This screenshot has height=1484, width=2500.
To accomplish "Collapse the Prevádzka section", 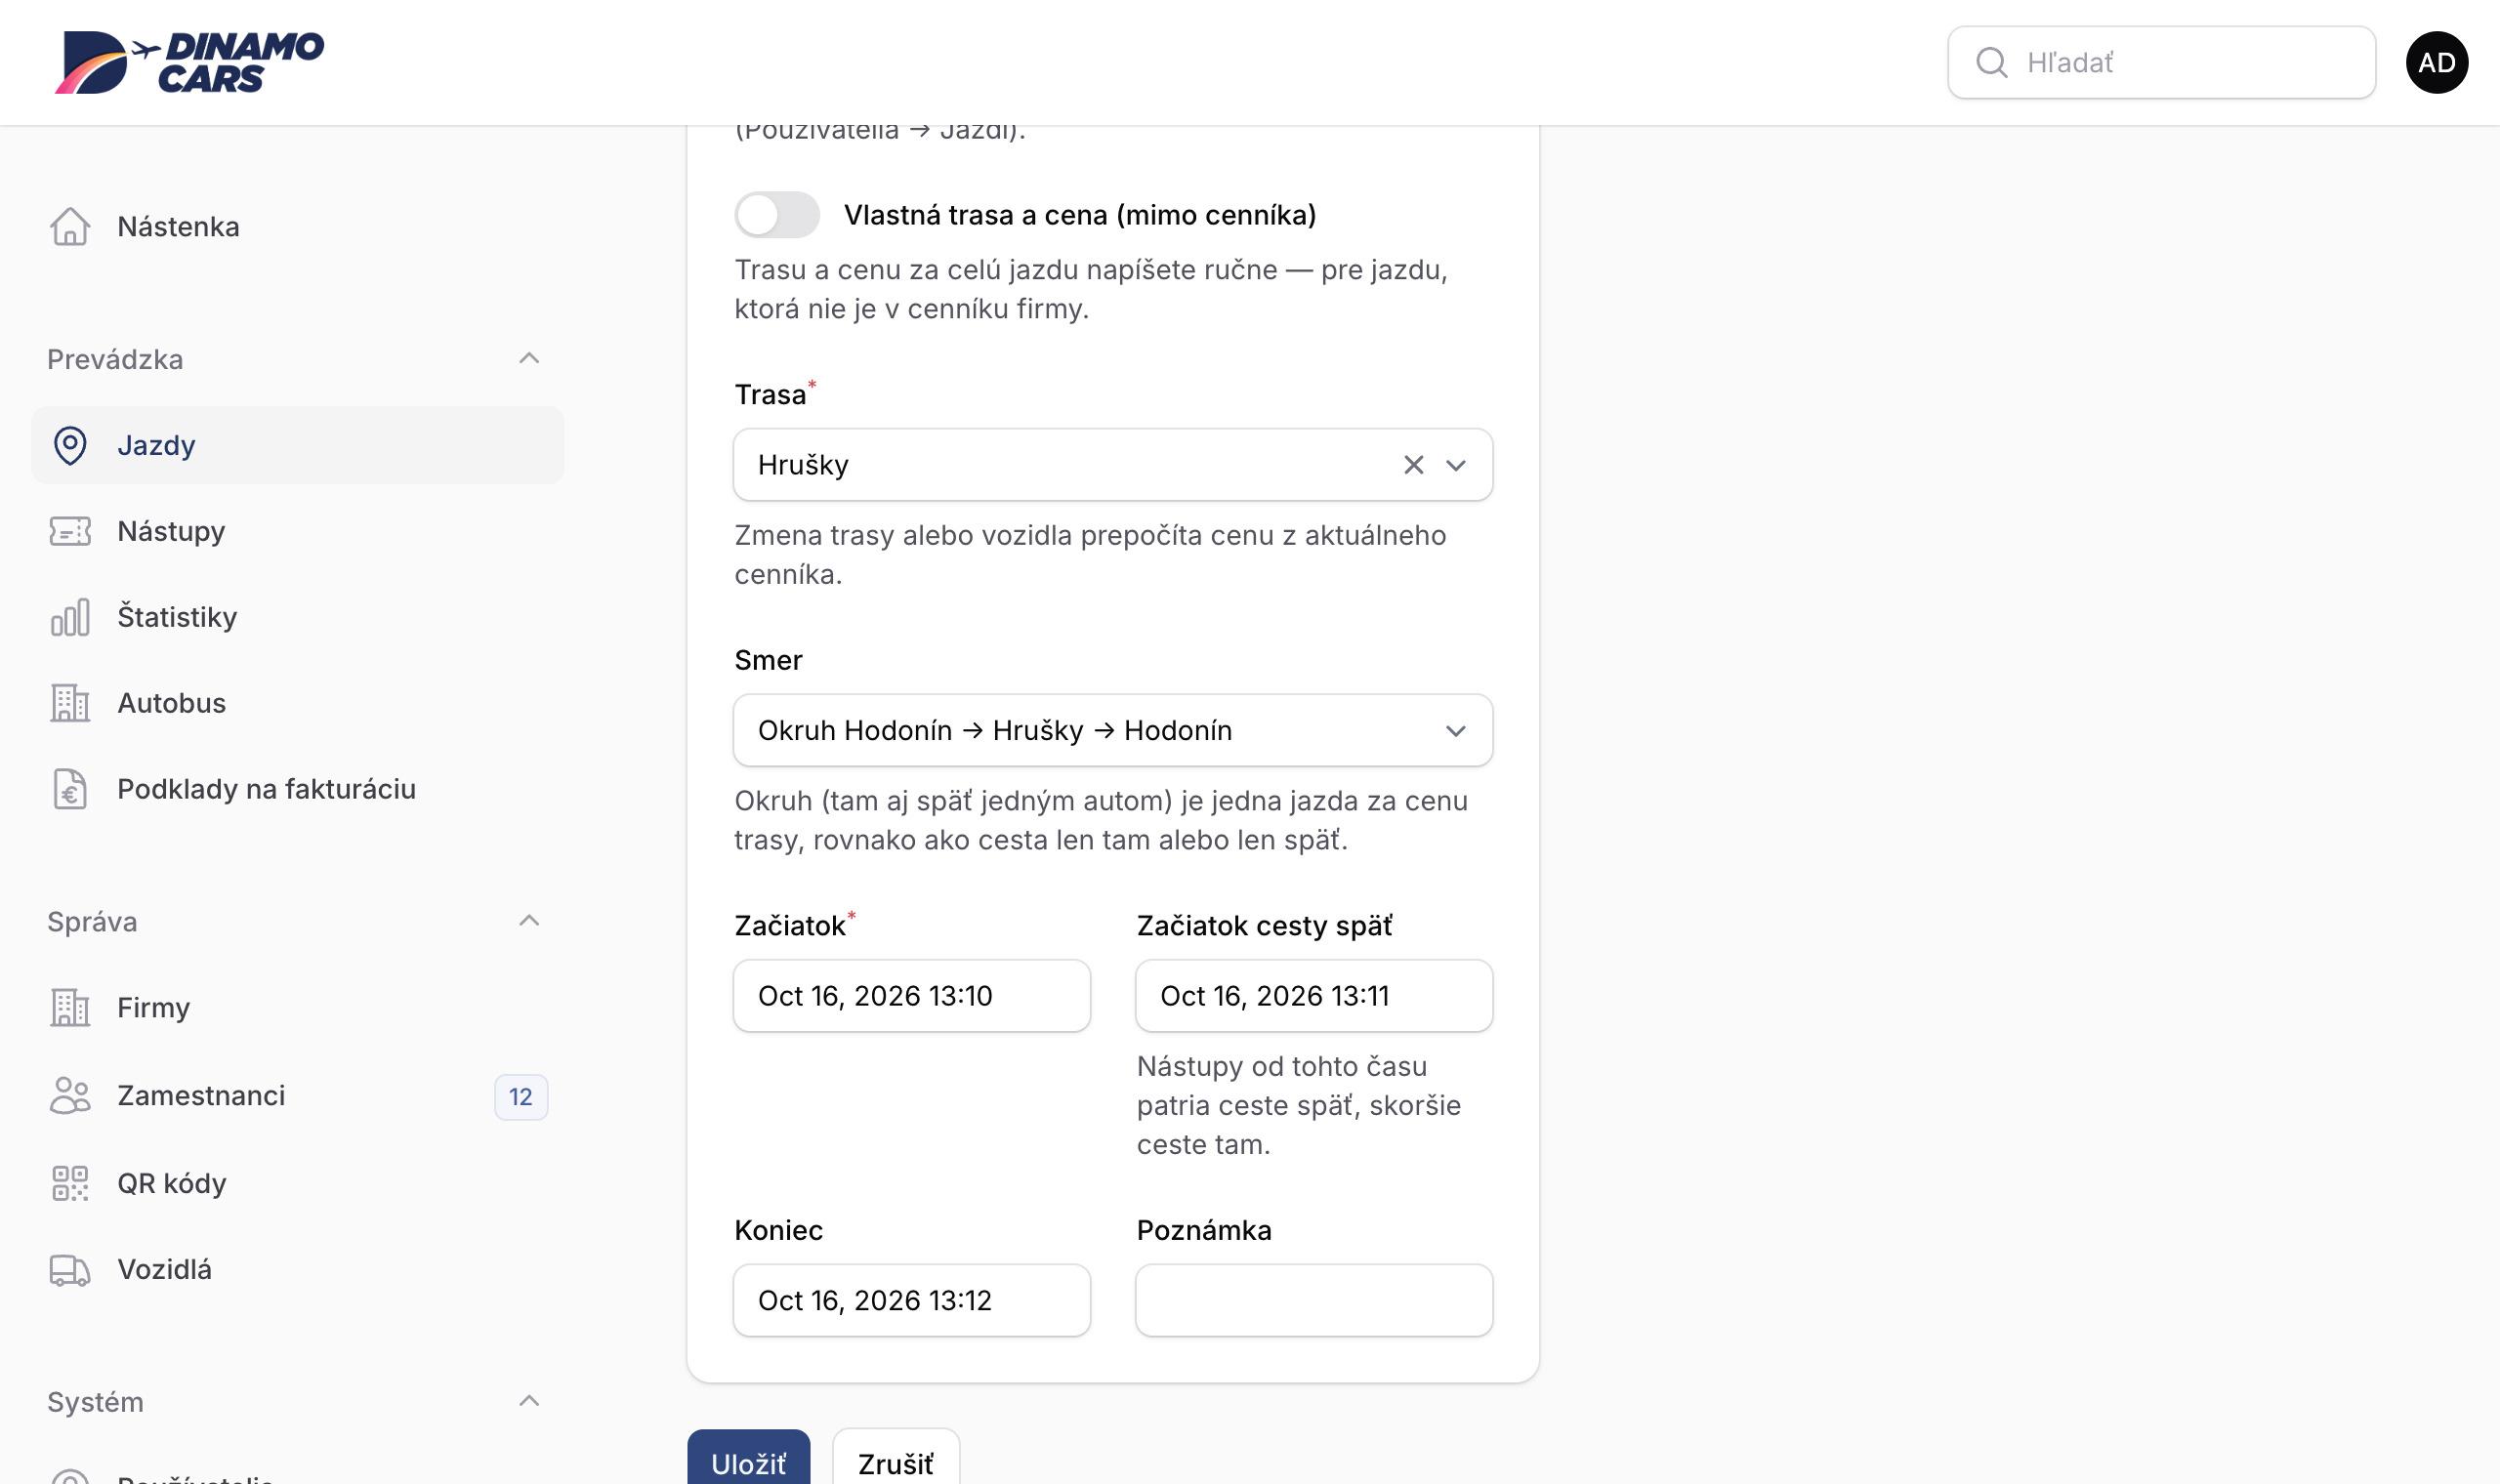I will [x=530, y=359].
